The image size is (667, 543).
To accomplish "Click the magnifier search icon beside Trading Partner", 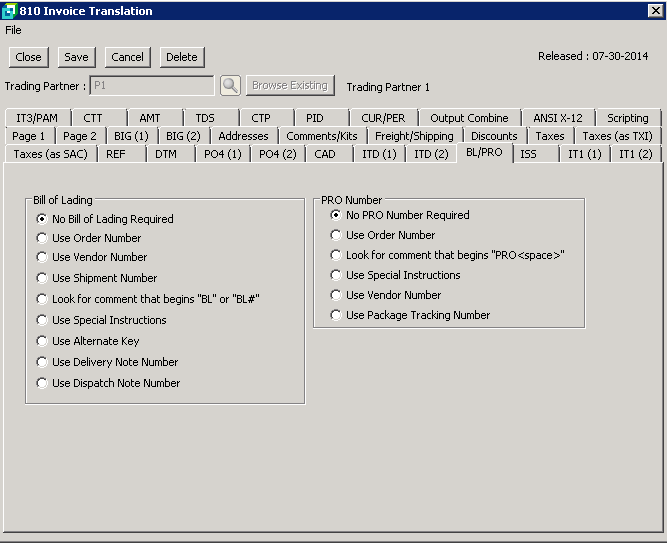I will 230,86.
